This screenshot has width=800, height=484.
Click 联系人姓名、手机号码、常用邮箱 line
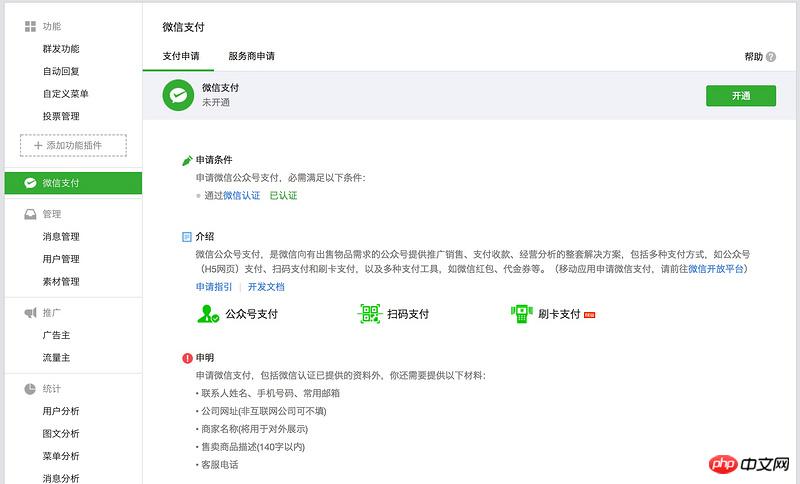click(268, 393)
